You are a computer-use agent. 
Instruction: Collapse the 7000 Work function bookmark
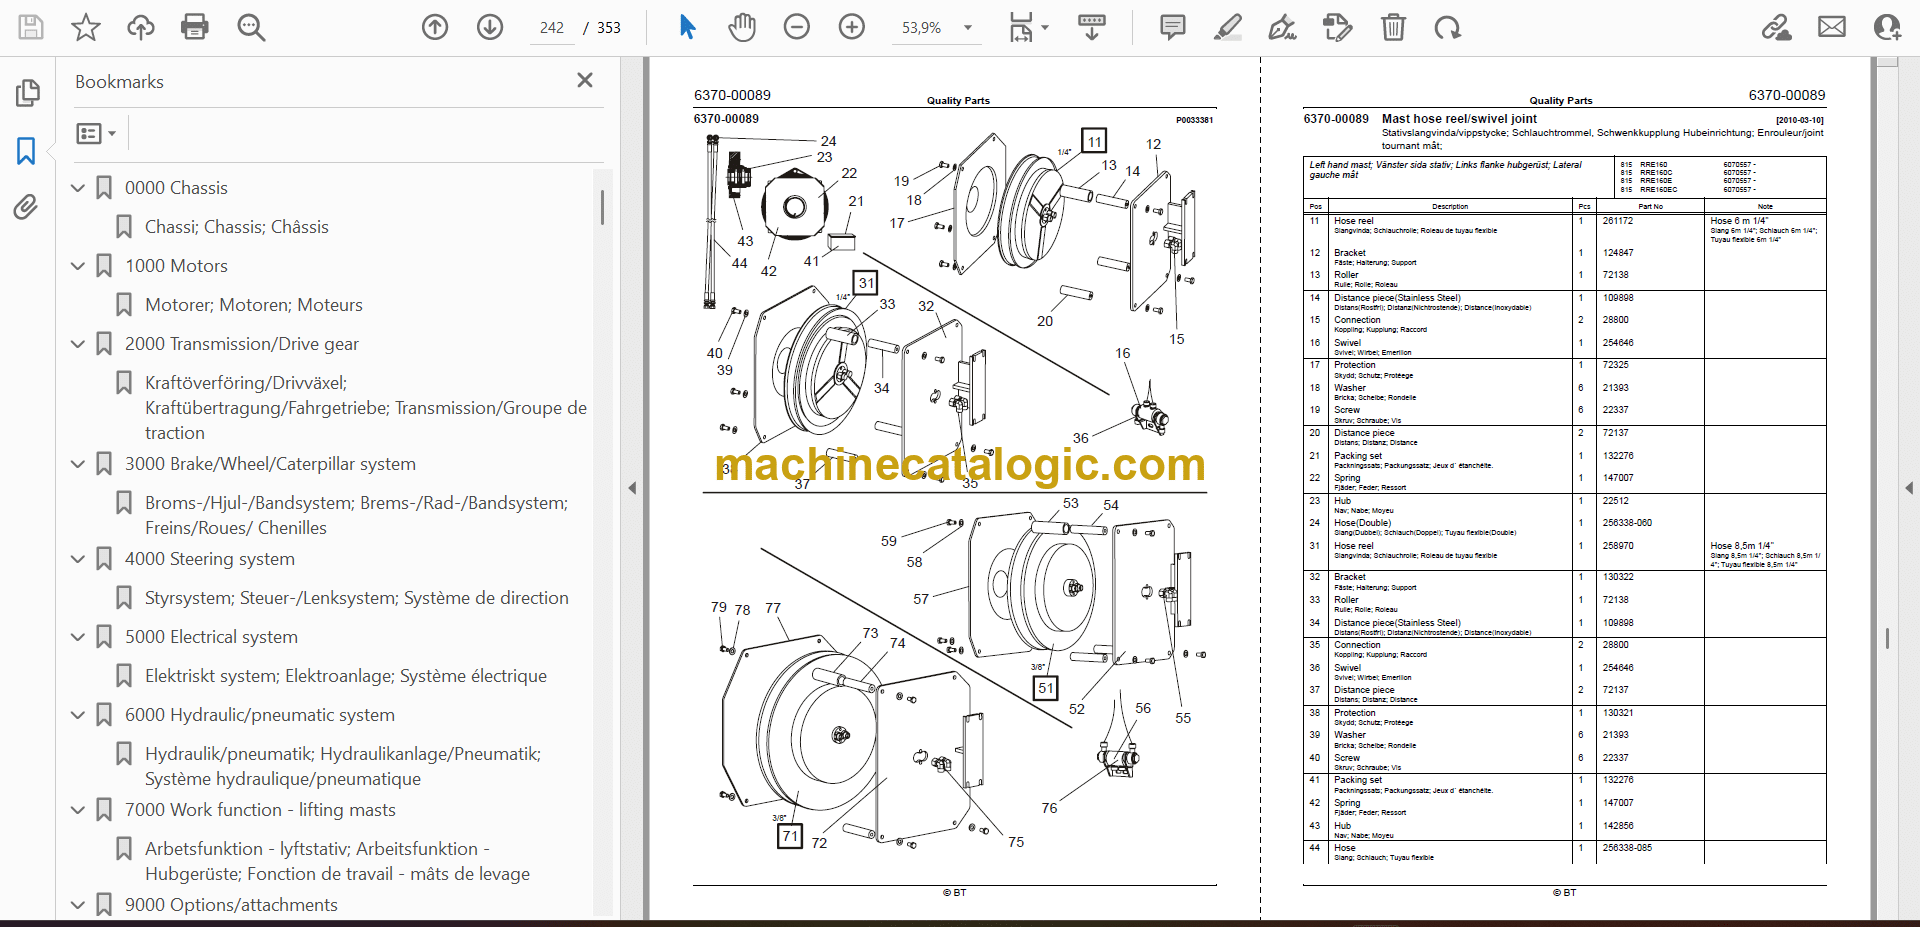click(78, 809)
